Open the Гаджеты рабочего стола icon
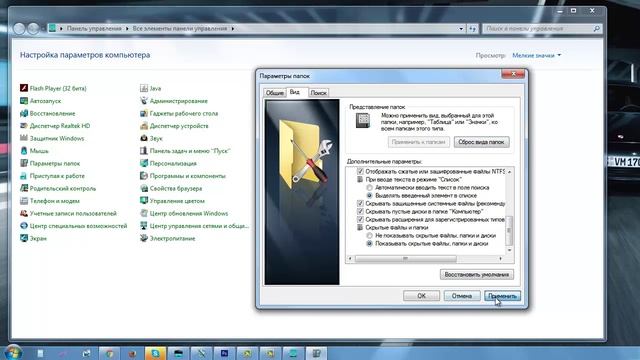640x360 pixels. point(144,113)
